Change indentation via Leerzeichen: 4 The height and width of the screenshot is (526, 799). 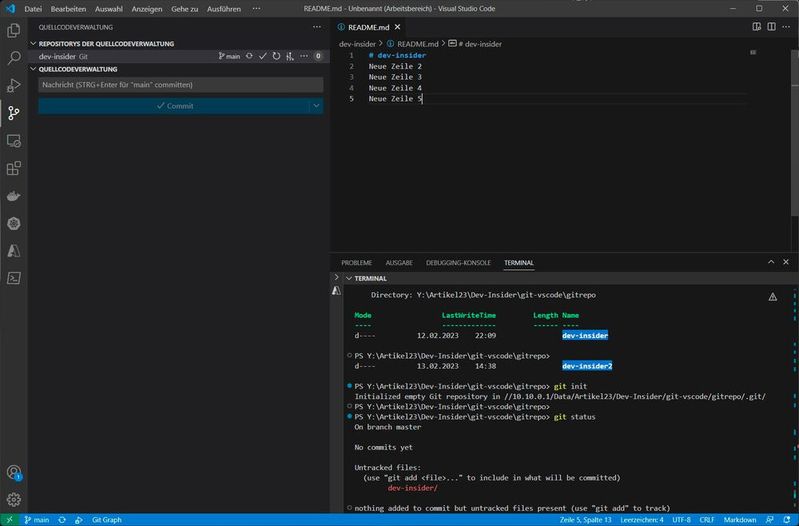tap(642, 520)
